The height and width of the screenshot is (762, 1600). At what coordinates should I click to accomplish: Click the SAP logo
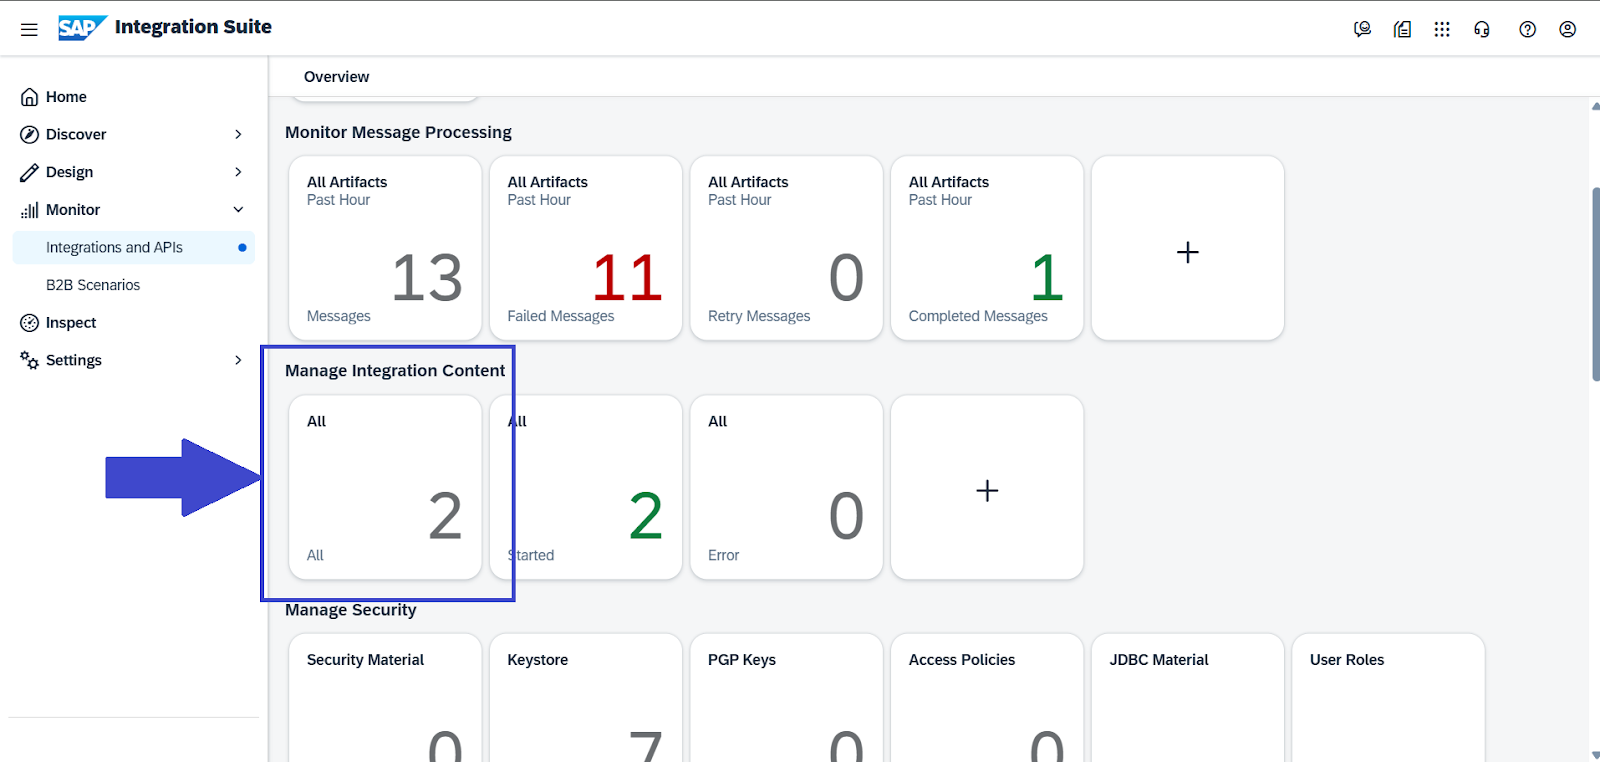[82, 28]
